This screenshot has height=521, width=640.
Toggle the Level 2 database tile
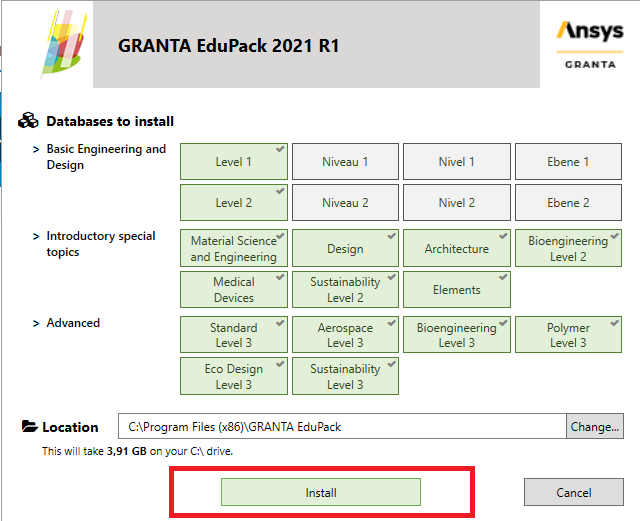coord(234,203)
